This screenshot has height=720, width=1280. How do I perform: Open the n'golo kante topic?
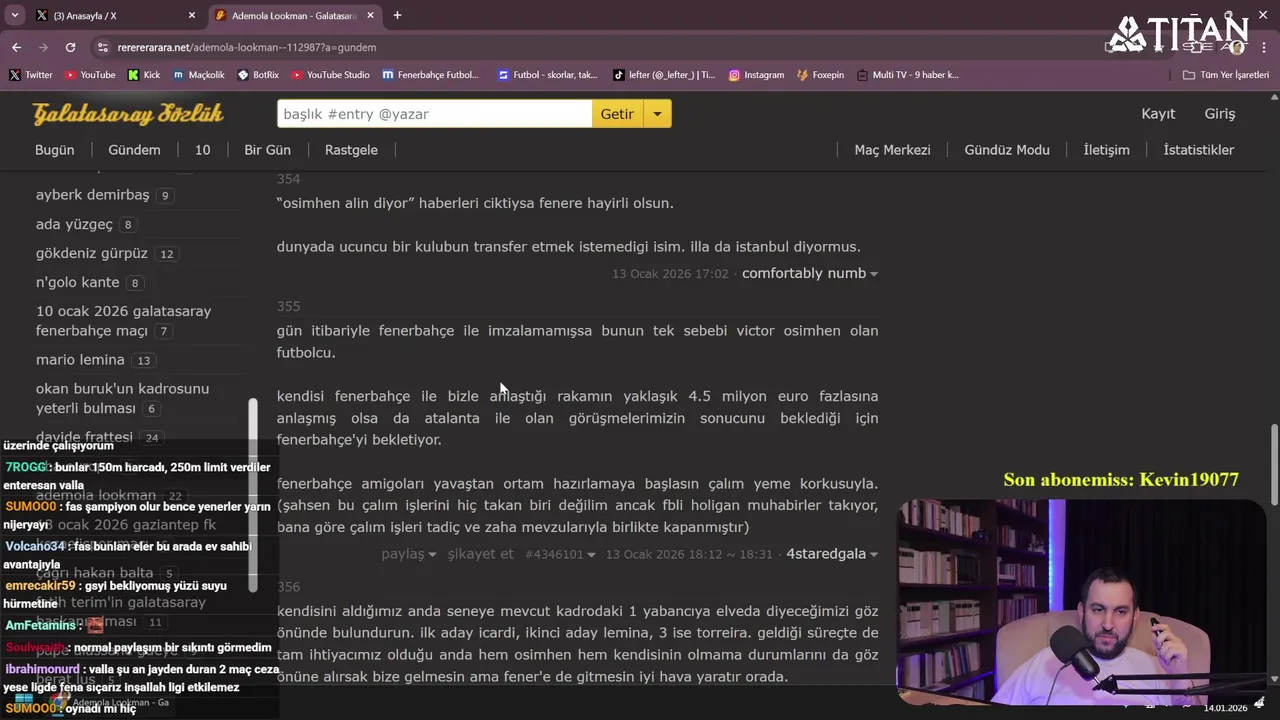(x=77, y=282)
